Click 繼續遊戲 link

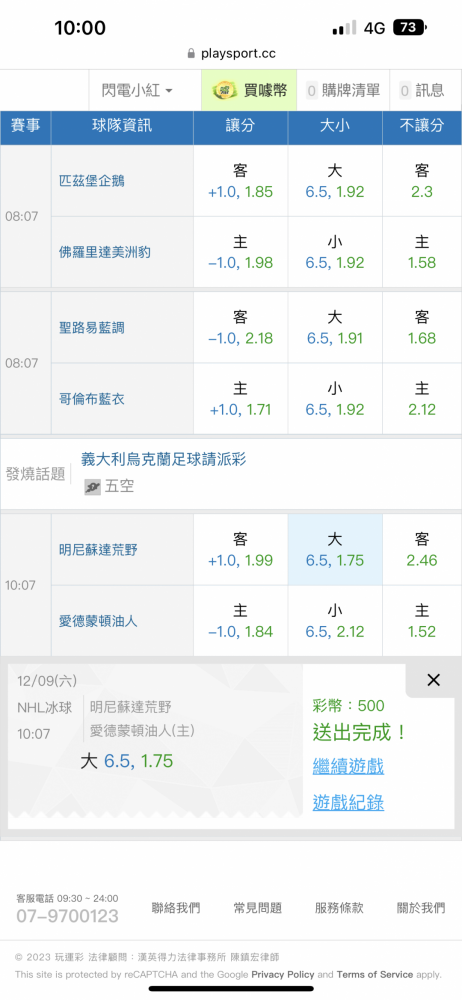tap(348, 766)
